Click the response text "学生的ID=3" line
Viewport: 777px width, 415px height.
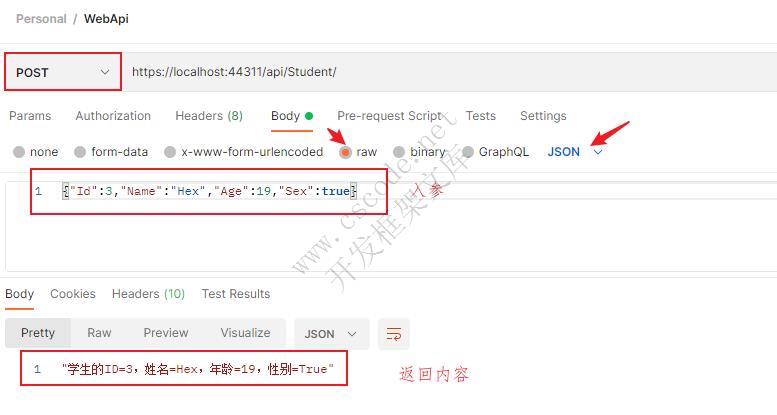point(198,369)
